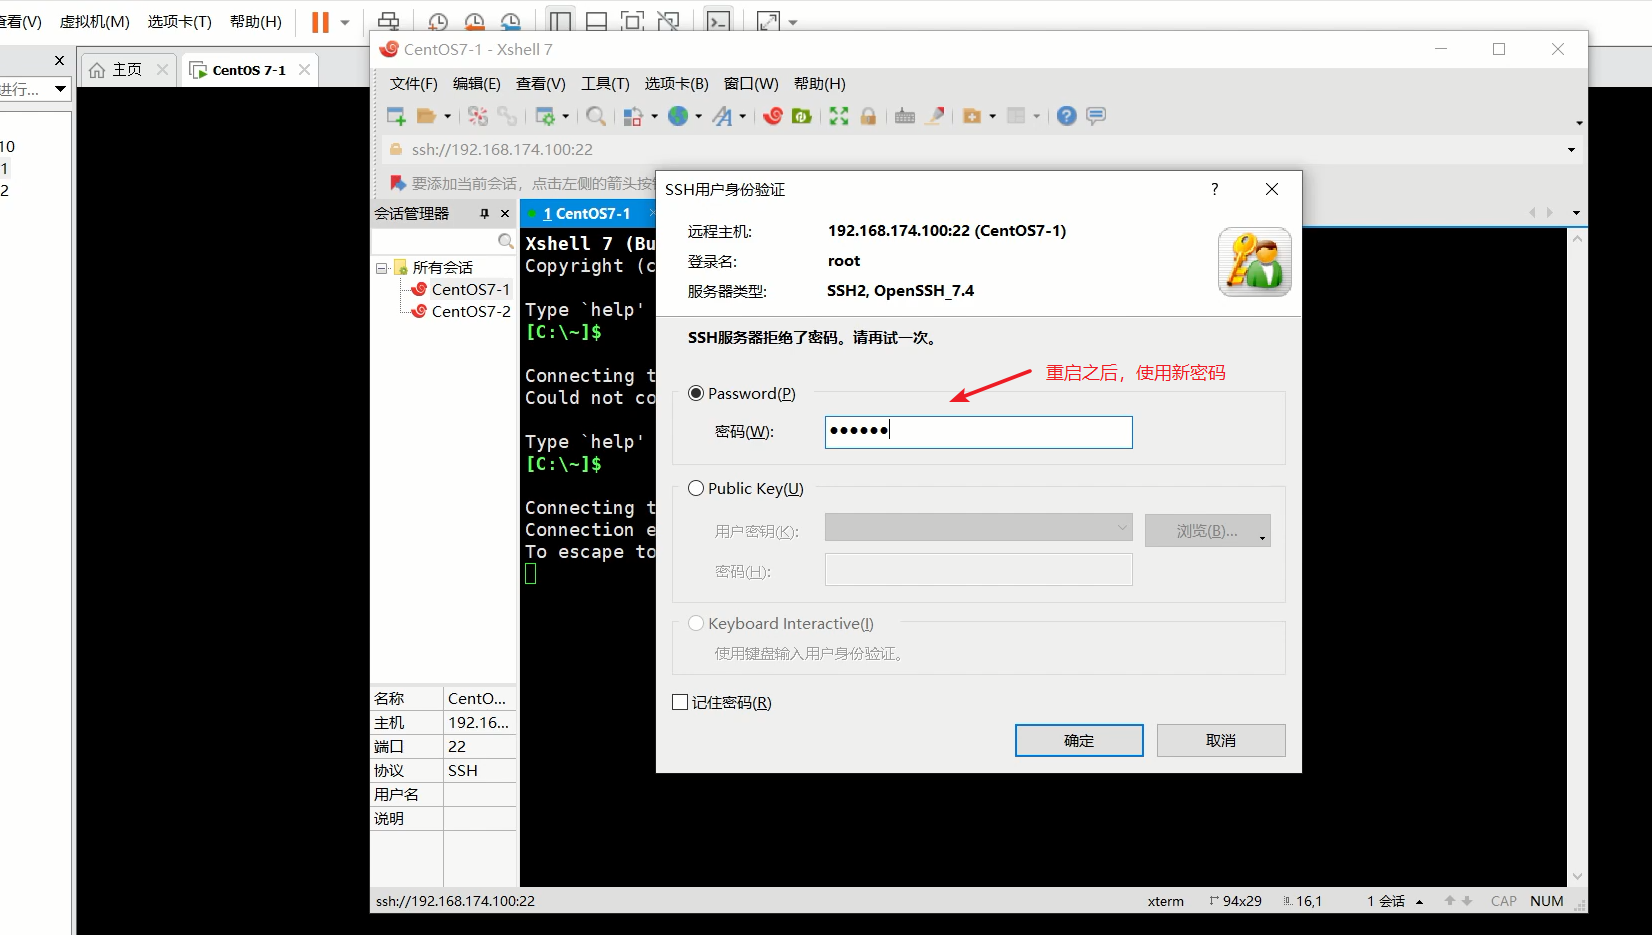Image resolution: width=1652 pixels, height=935 pixels.
Task: Open dropdown next to session properties icon
Action: pos(566,117)
